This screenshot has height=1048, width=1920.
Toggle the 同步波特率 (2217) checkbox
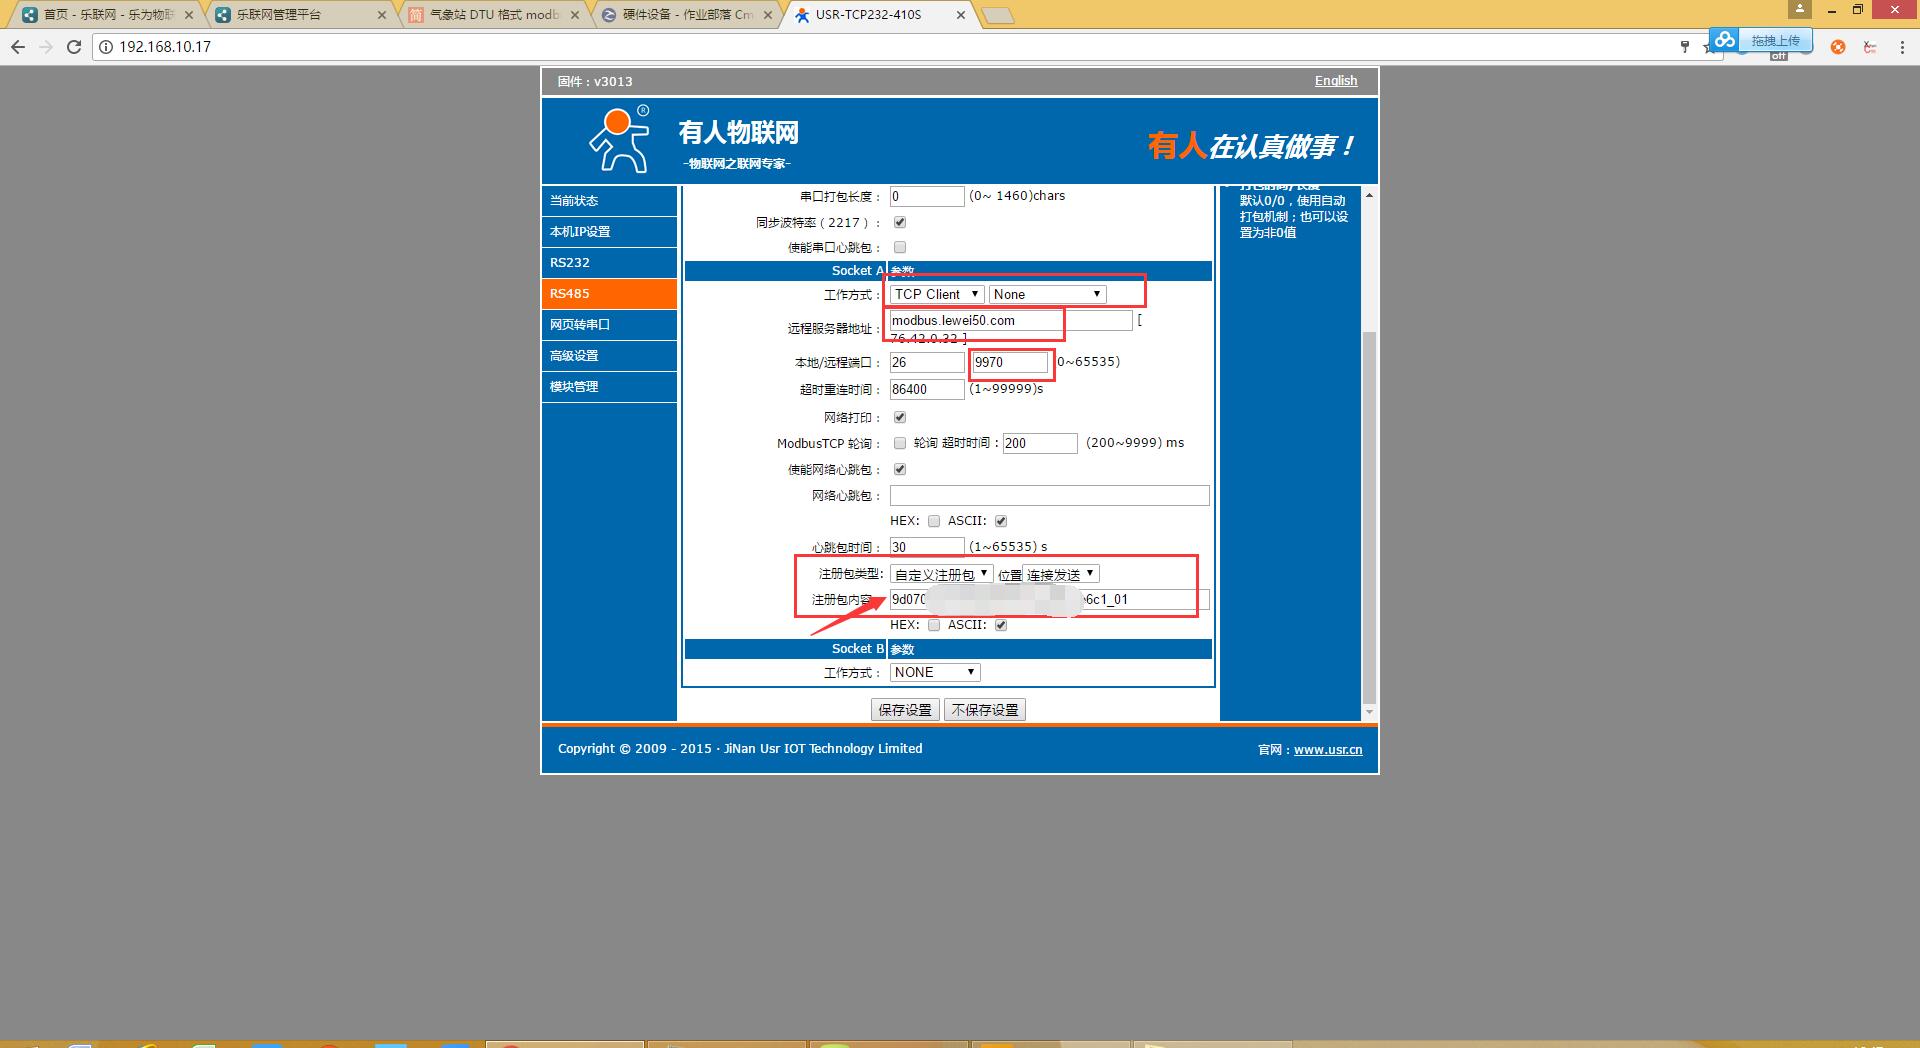(x=900, y=222)
